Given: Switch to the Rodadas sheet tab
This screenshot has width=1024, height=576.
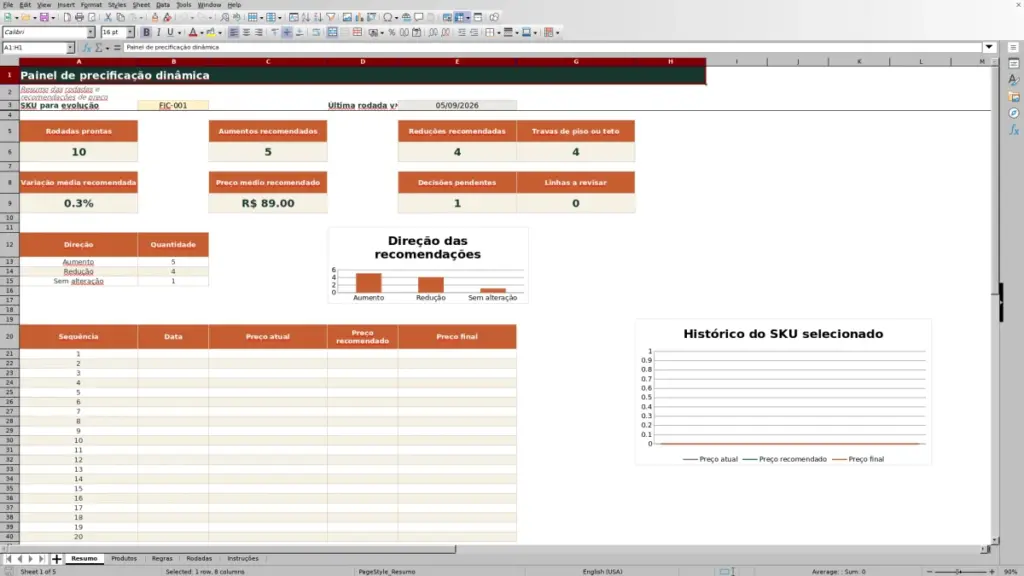Looking at the screenshot, I should (199, 558).
